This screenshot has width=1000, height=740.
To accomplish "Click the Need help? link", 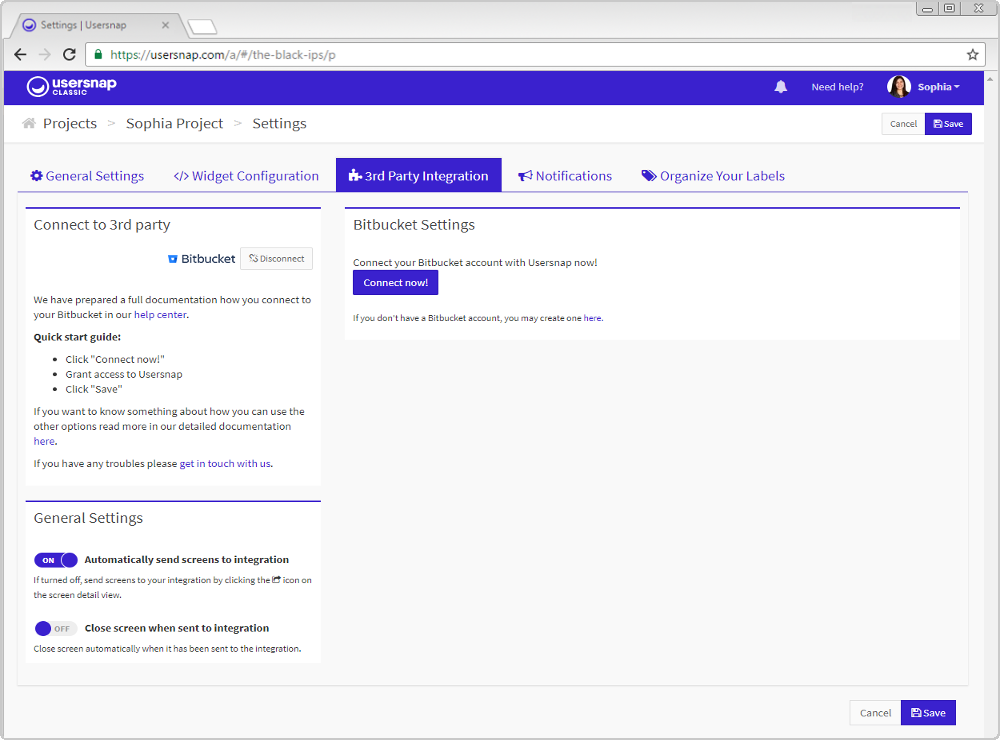I will pyautogui.click(x=837, y=87).
